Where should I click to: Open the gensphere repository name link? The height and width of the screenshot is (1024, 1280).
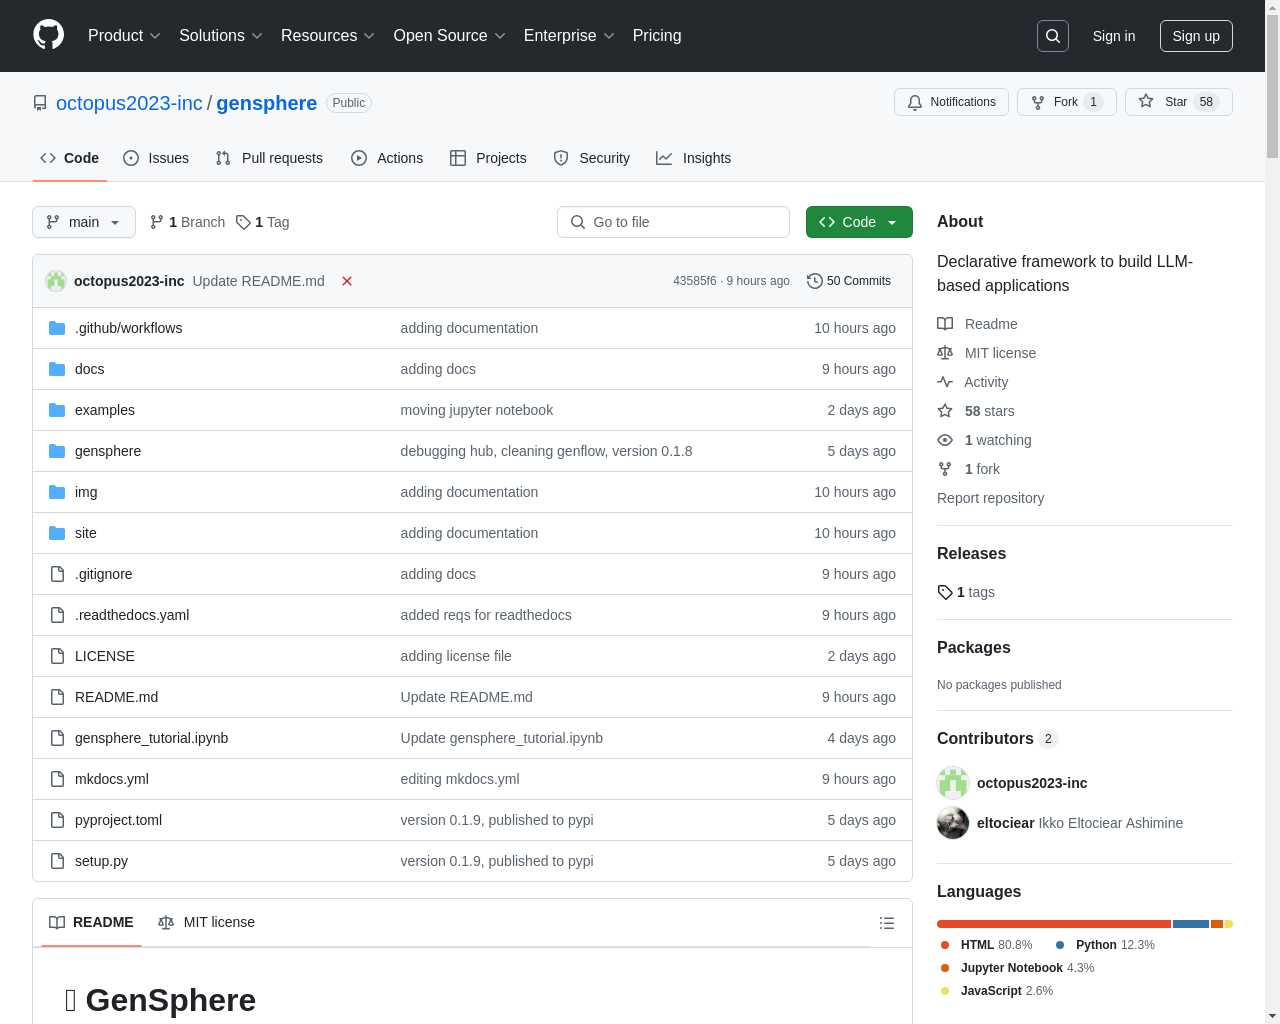tap(267, 103)
